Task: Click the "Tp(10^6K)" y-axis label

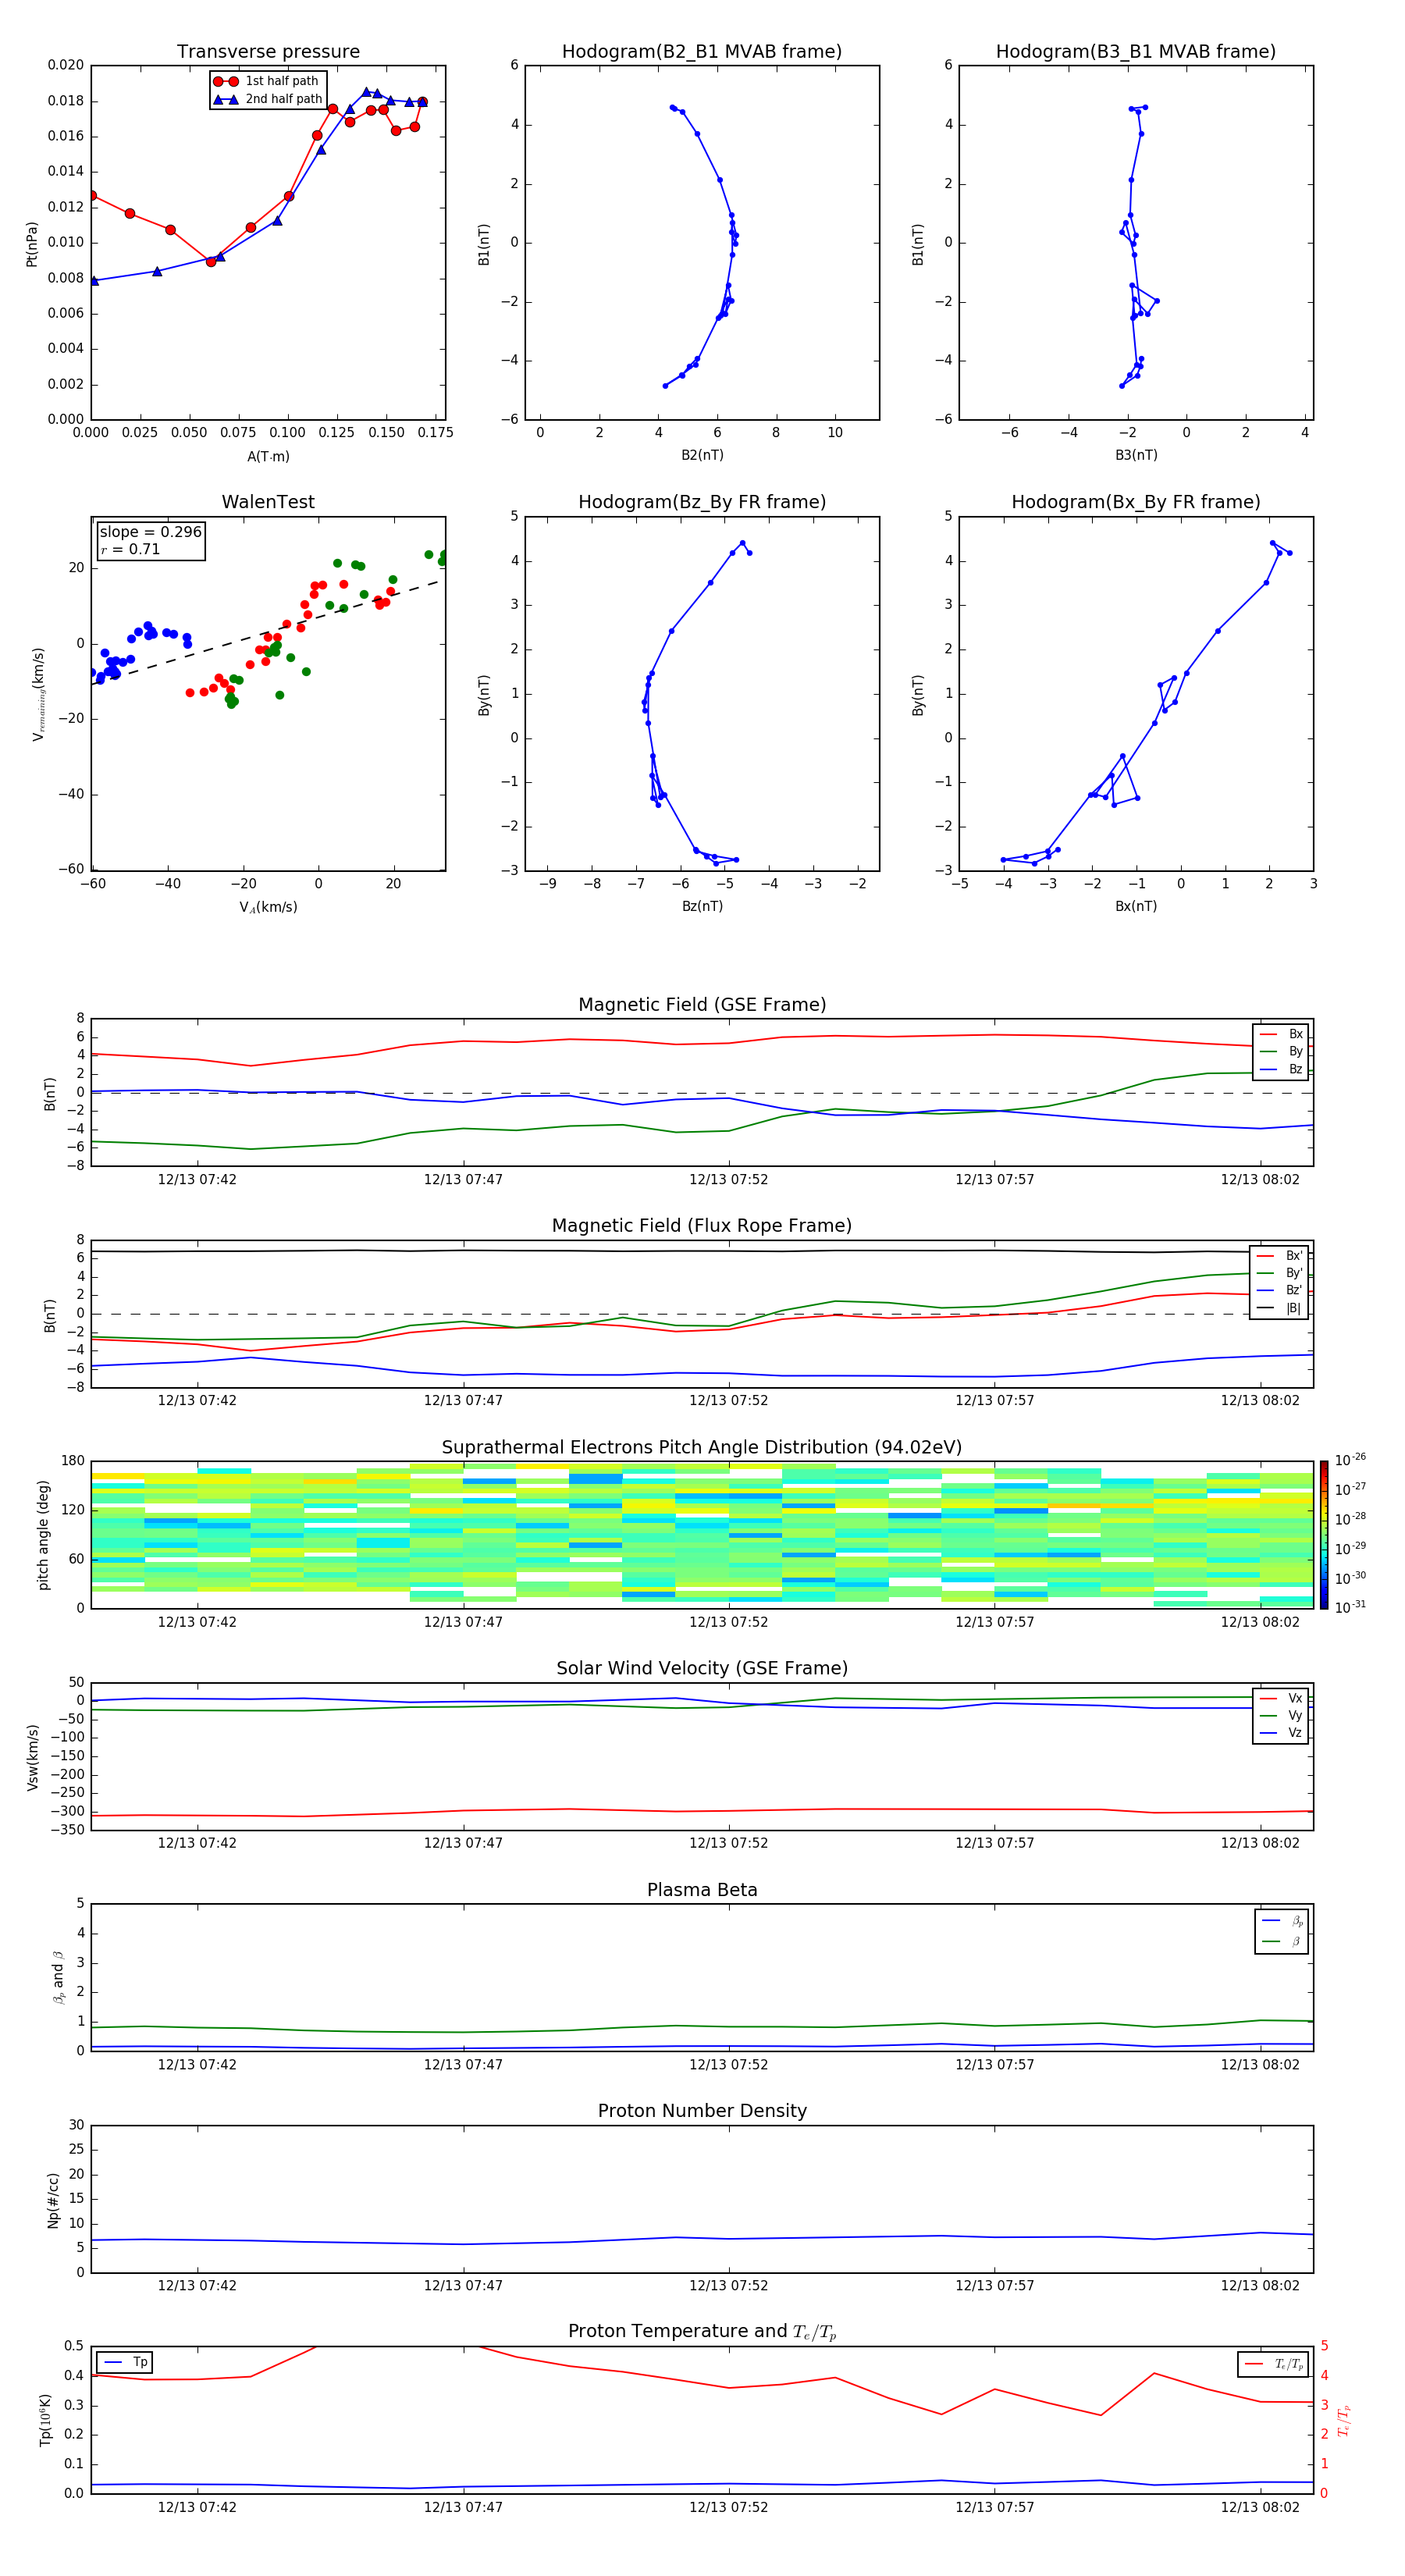Action: (45, 2420)
